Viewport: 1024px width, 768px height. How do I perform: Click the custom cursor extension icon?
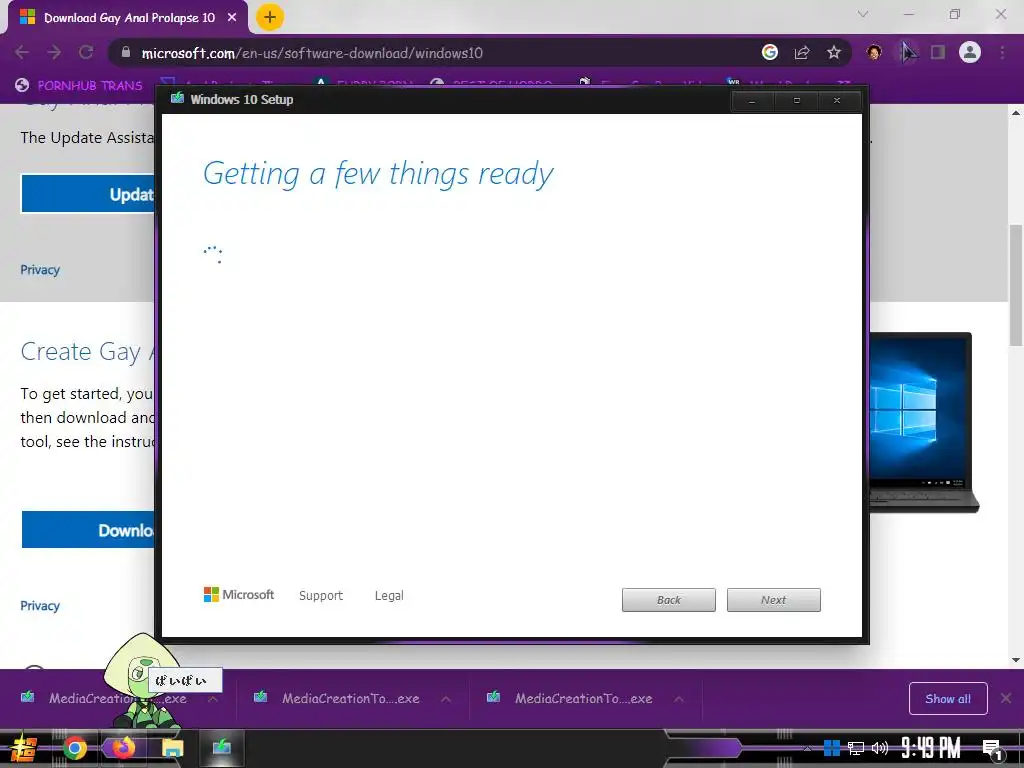(906, 52)
